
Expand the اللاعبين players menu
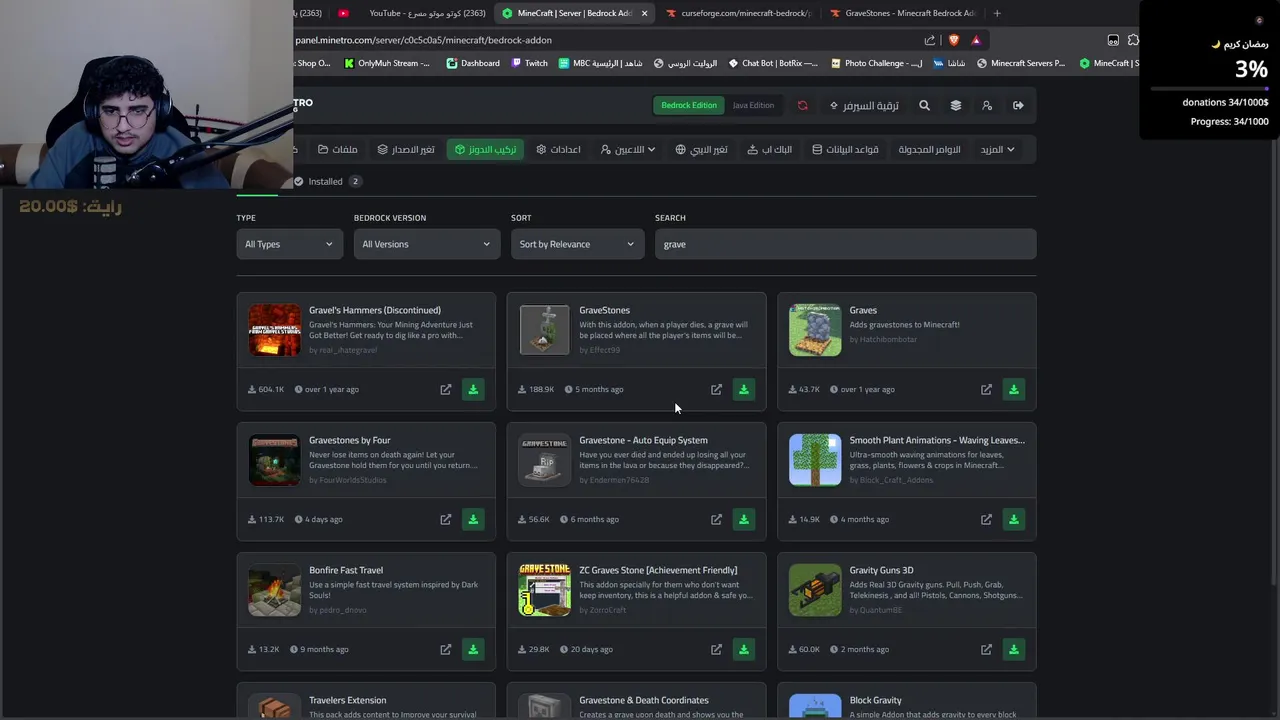[628, 149]
